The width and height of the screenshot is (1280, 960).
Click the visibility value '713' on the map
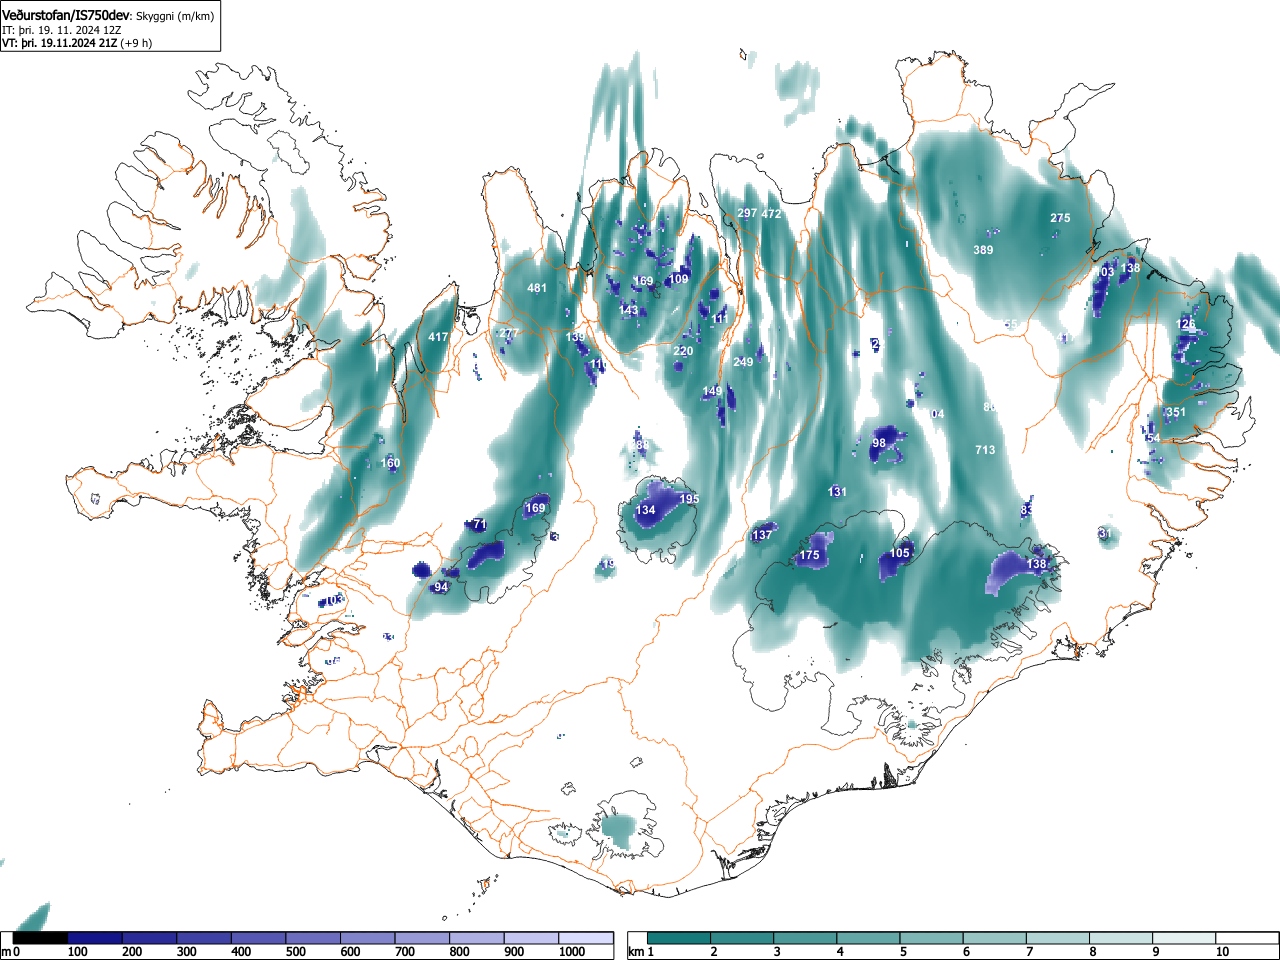coord(985,450)
